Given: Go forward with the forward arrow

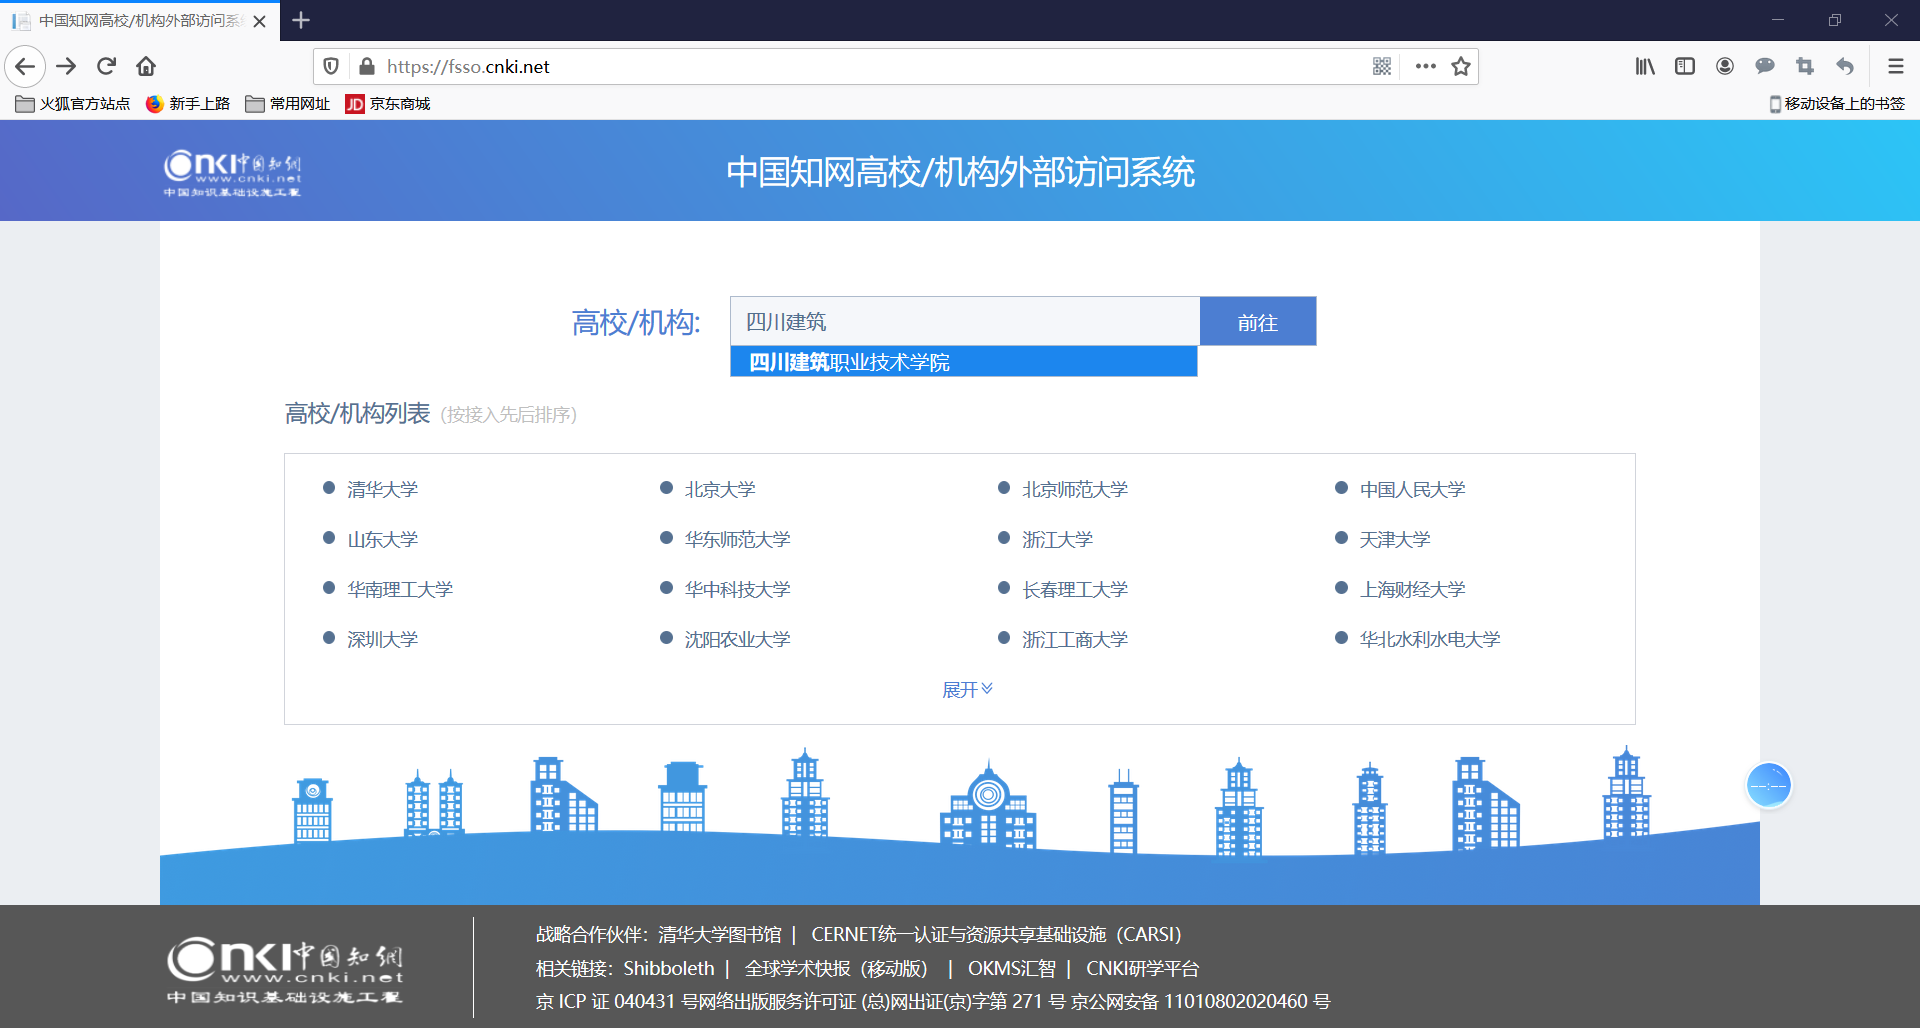Looking at the screenshot, I should pyautogui.click(x=66, y=66).
